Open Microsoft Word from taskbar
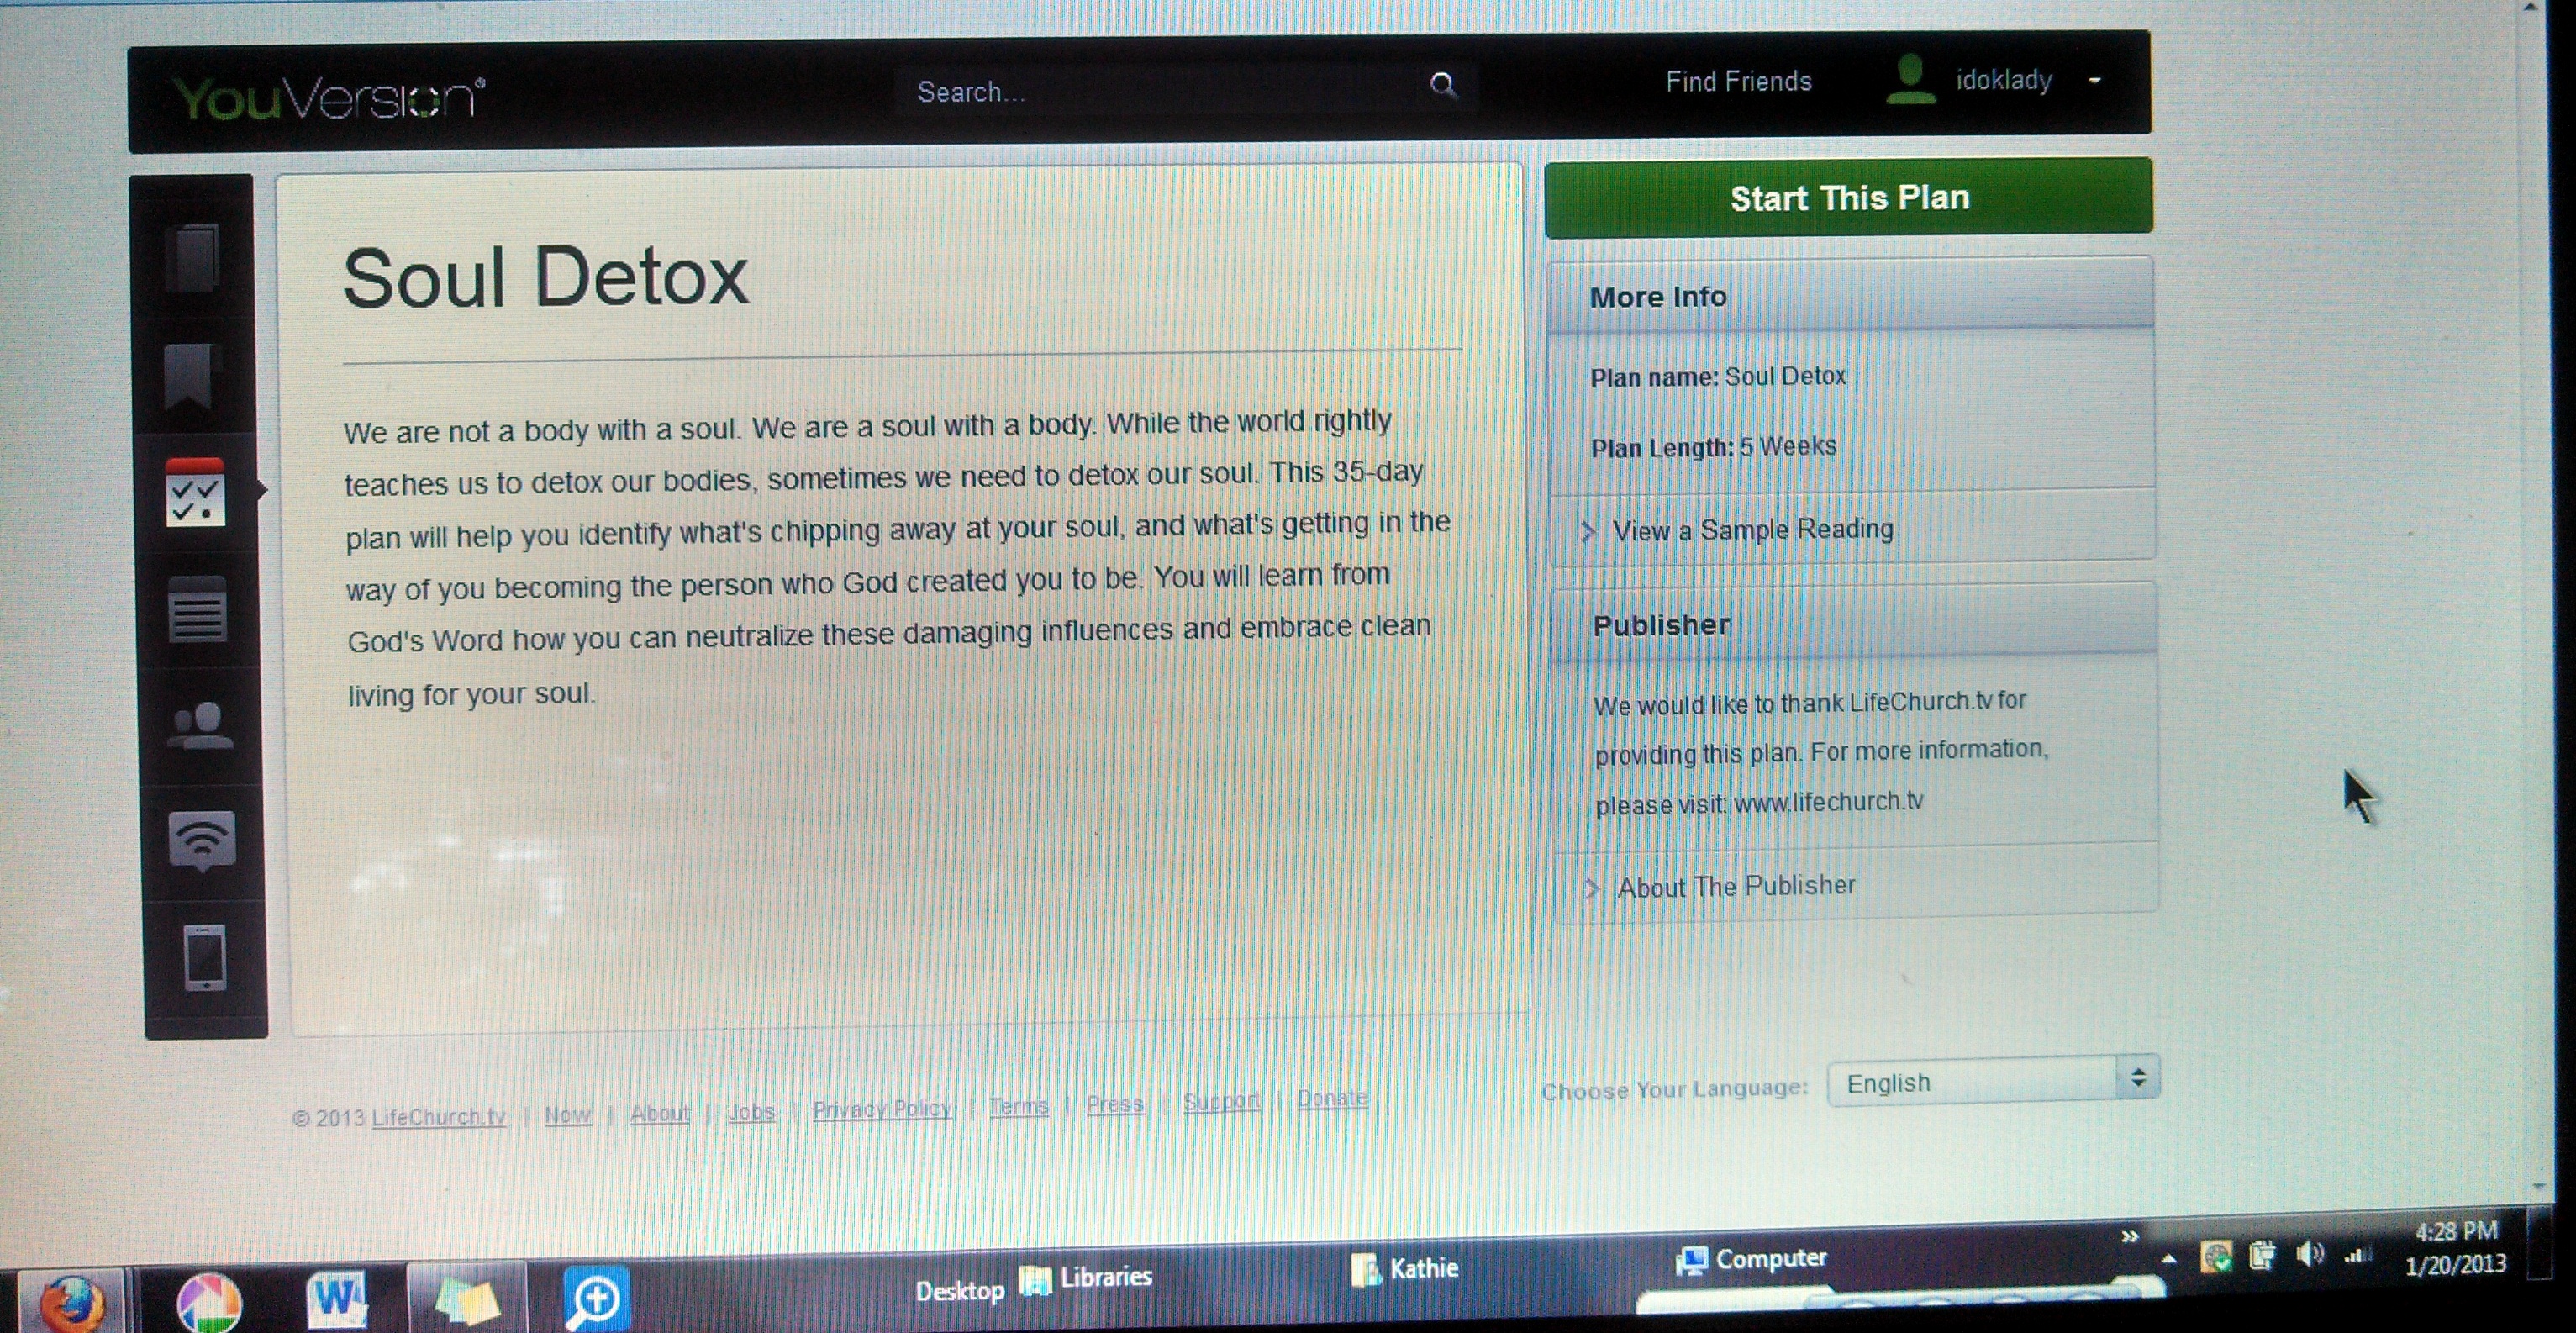This screenshot has width=2576, height=1333. [336, 1299]
